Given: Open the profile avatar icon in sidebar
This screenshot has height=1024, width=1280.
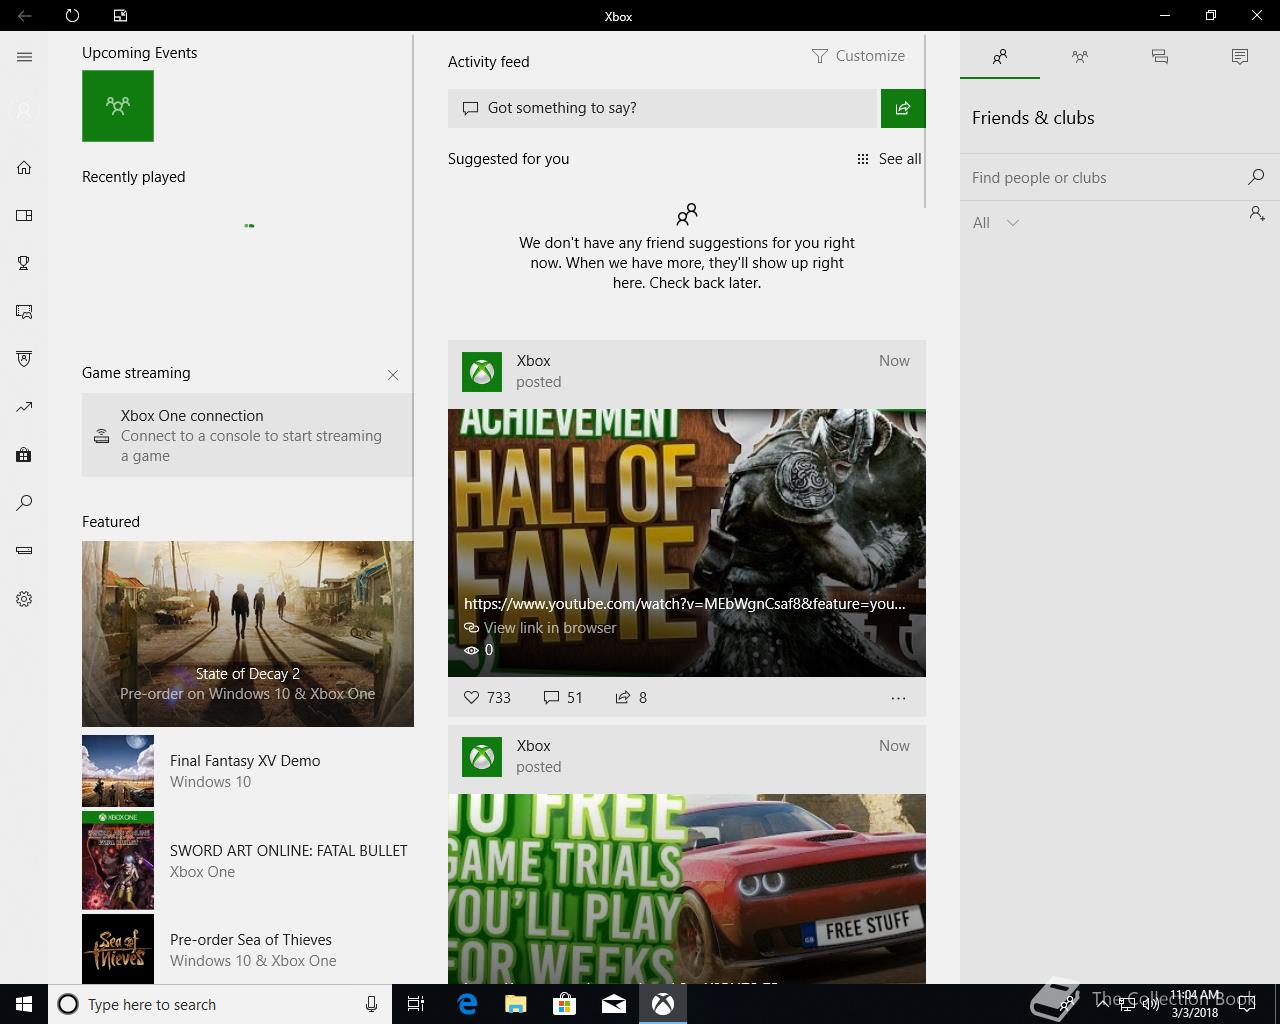Looking at the screenshot, I should tap(24, 111).
